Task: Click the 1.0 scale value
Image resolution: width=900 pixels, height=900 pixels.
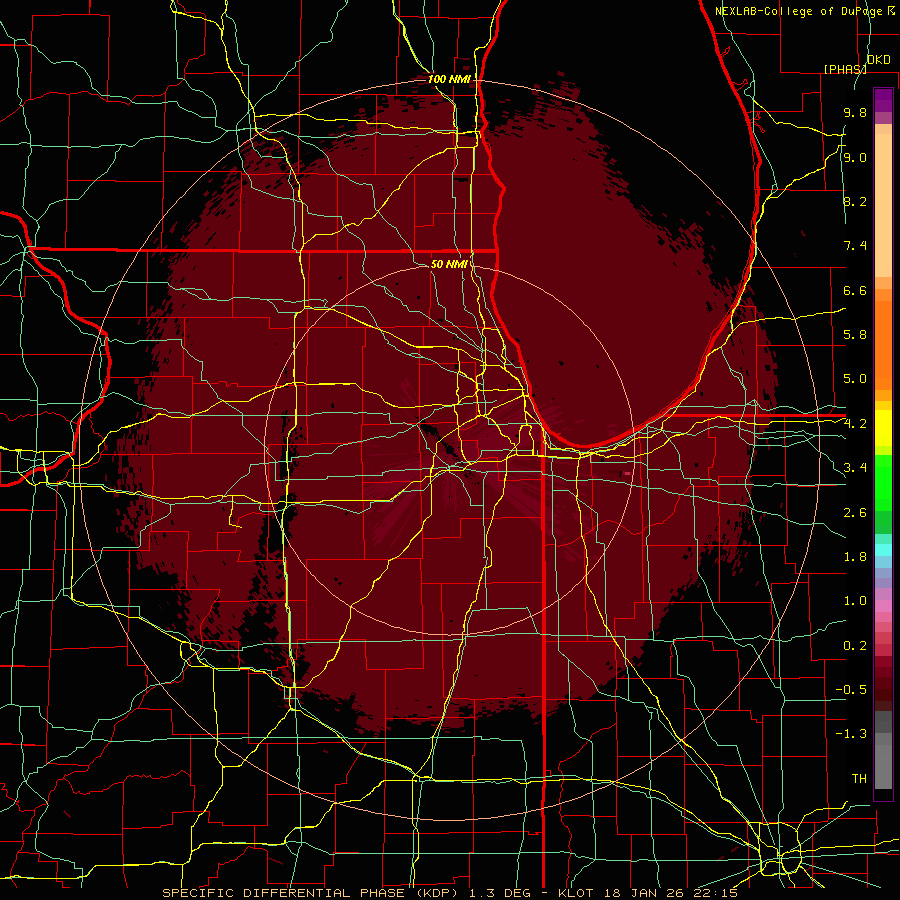Action: pos(855,601)
